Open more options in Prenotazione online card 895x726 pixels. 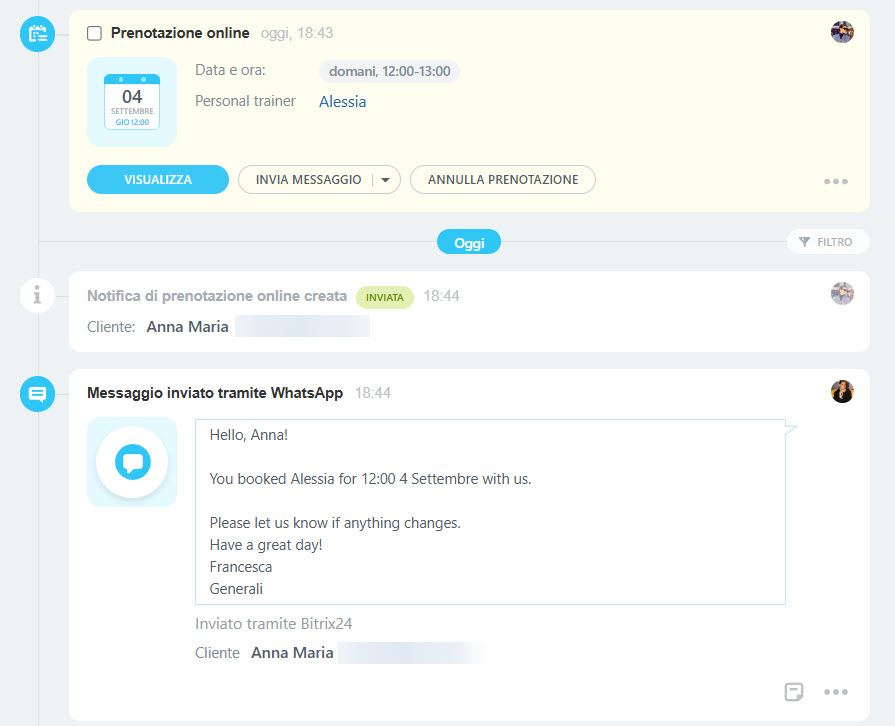[836, 181]
